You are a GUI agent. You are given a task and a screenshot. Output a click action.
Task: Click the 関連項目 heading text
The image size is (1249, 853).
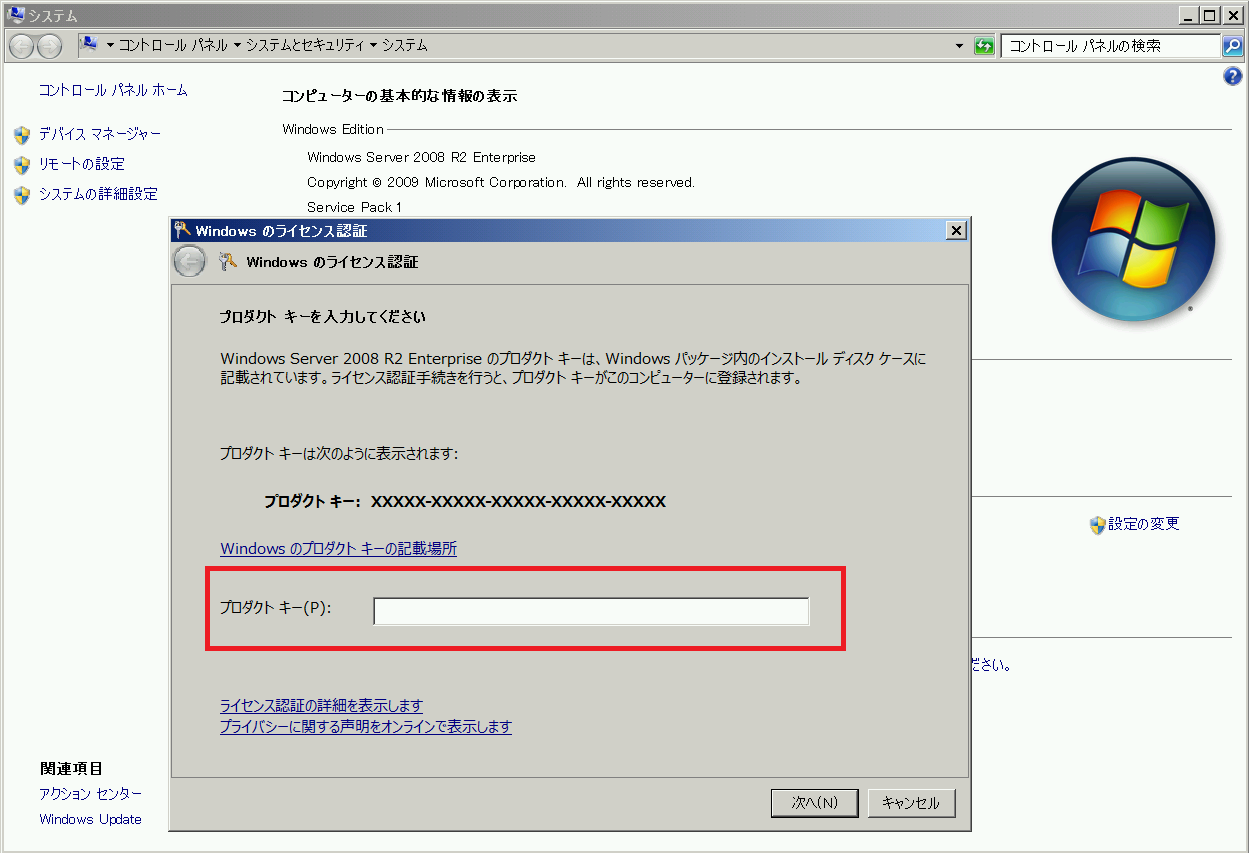pyautogui.click(x=71, y=769)
